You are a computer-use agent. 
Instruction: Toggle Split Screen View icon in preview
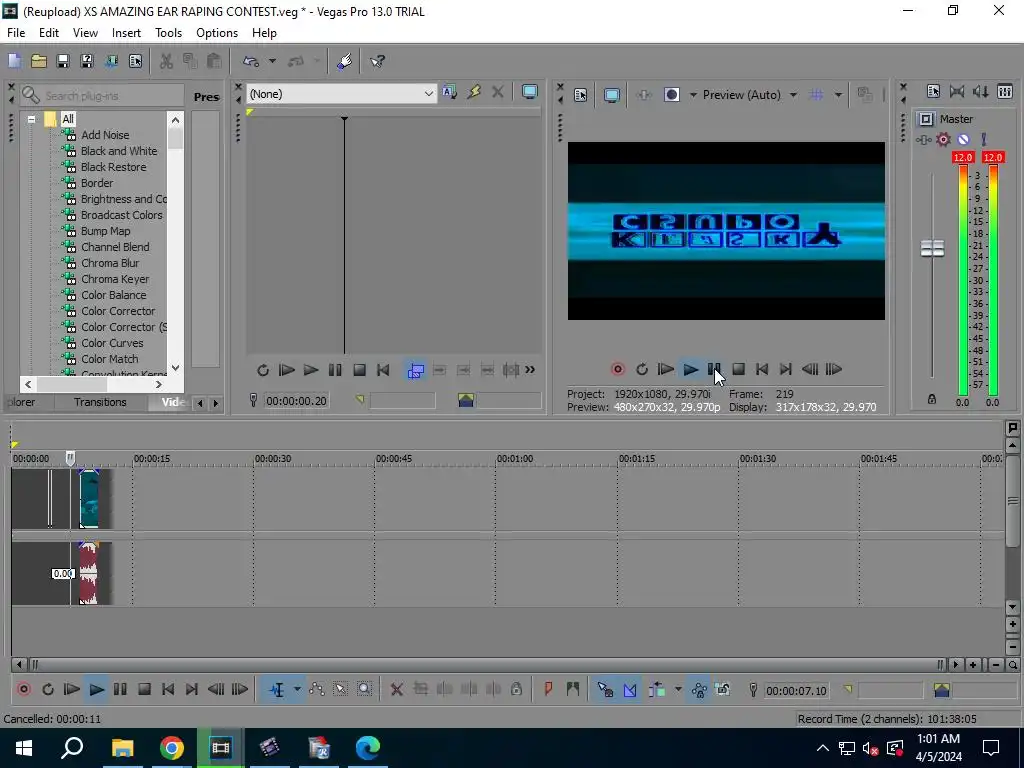click(x=671, y=95)
